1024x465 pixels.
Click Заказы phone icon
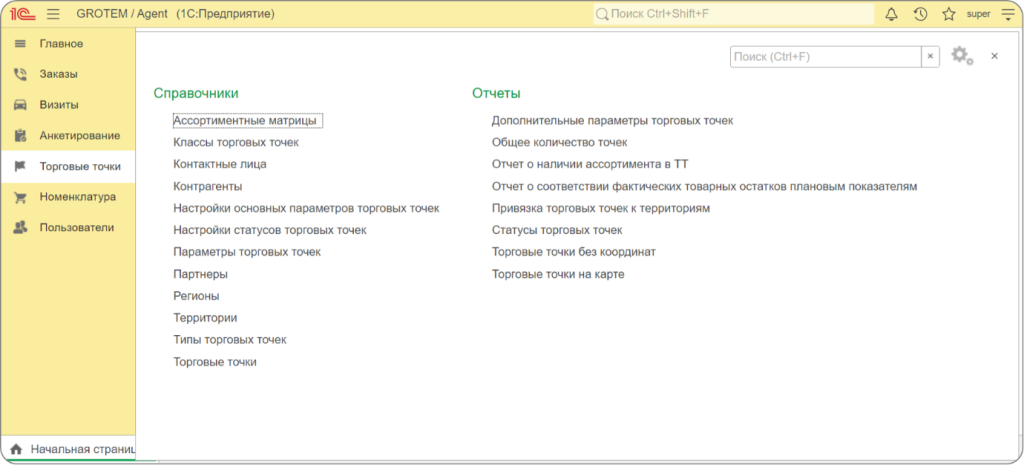[x=20, y=74]
